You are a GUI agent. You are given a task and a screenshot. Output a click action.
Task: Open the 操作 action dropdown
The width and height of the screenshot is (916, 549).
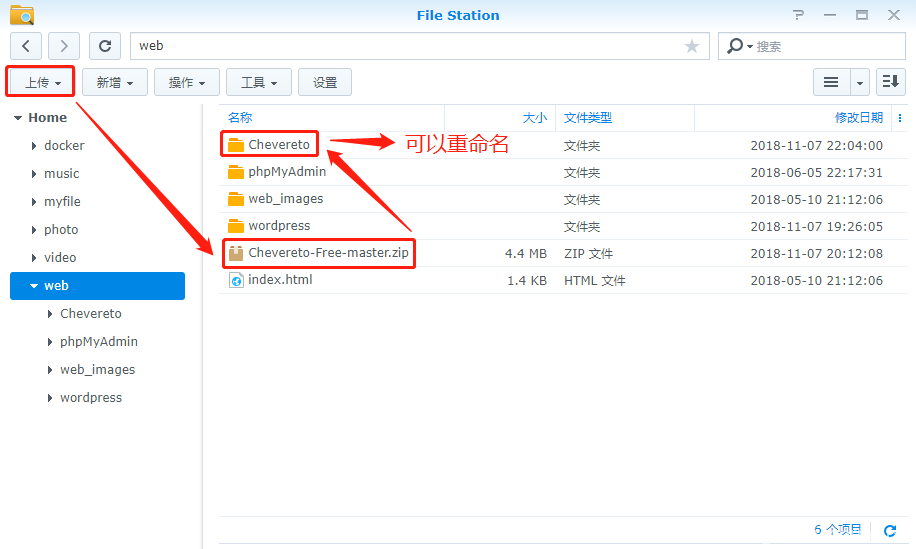(x=187, y=82)
